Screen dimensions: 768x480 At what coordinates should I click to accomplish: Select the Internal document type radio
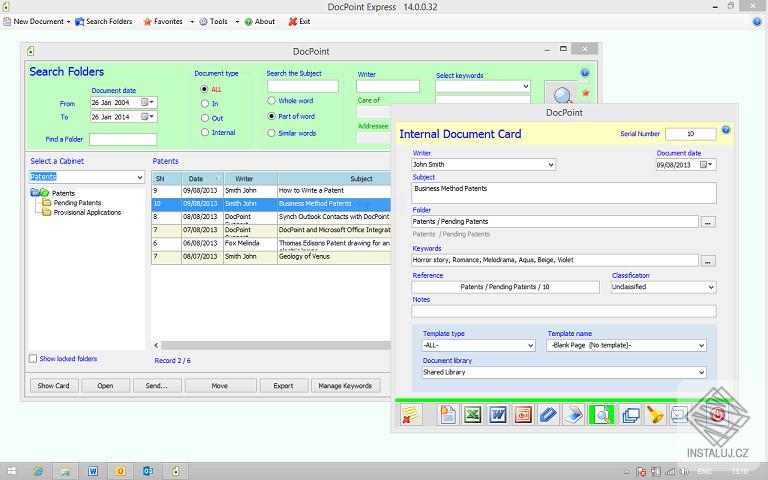coord(205,132)
